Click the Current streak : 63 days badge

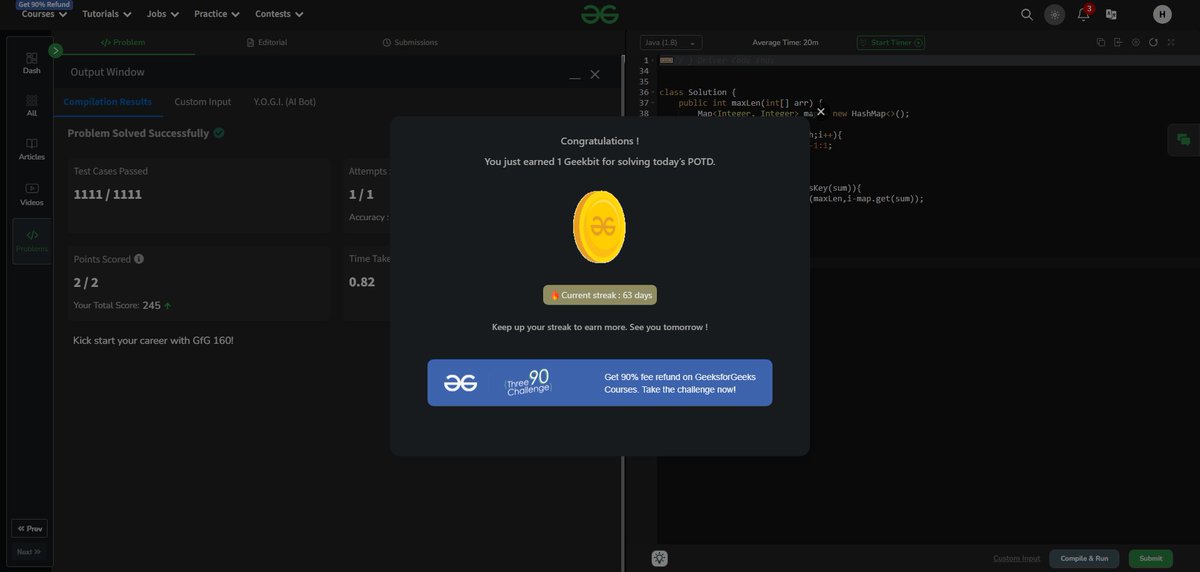point(600,295)
